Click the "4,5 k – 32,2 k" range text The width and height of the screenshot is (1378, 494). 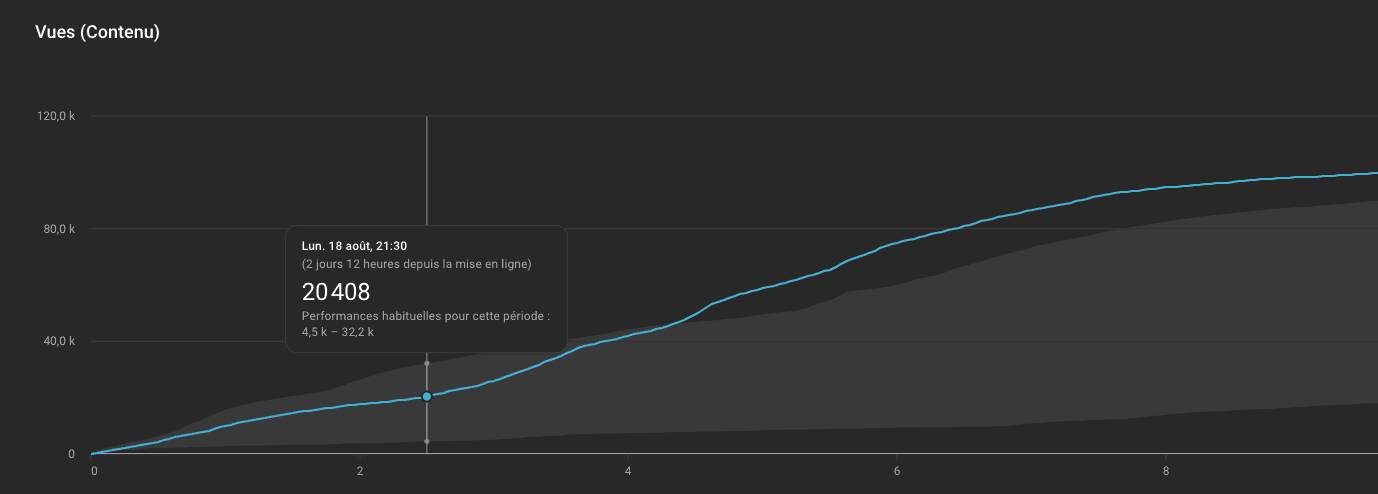[338, 332]
